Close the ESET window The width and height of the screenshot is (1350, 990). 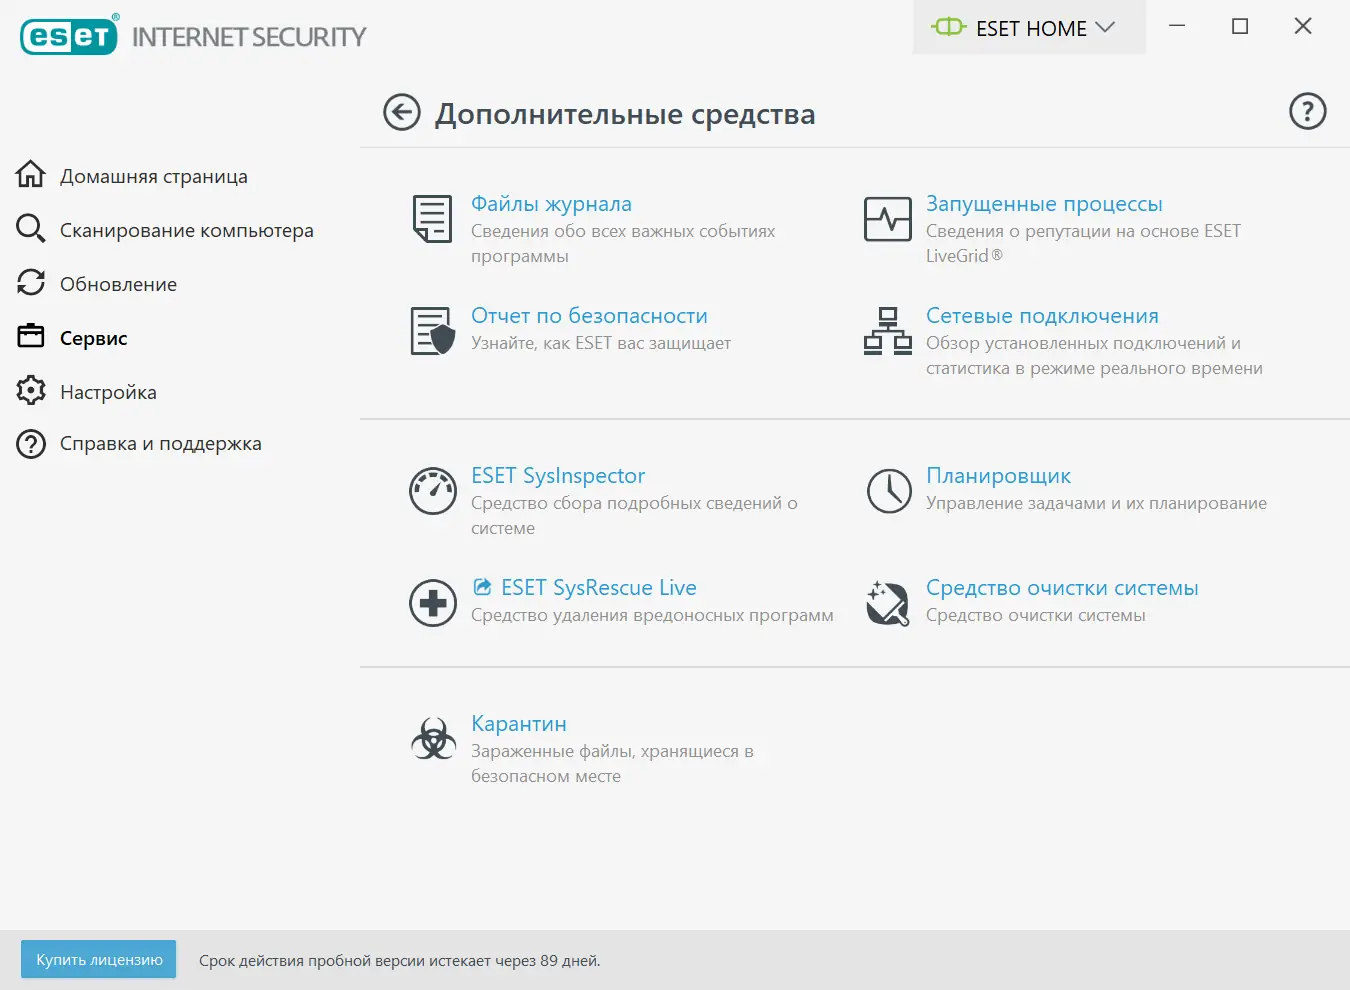tap(1303, 26)
